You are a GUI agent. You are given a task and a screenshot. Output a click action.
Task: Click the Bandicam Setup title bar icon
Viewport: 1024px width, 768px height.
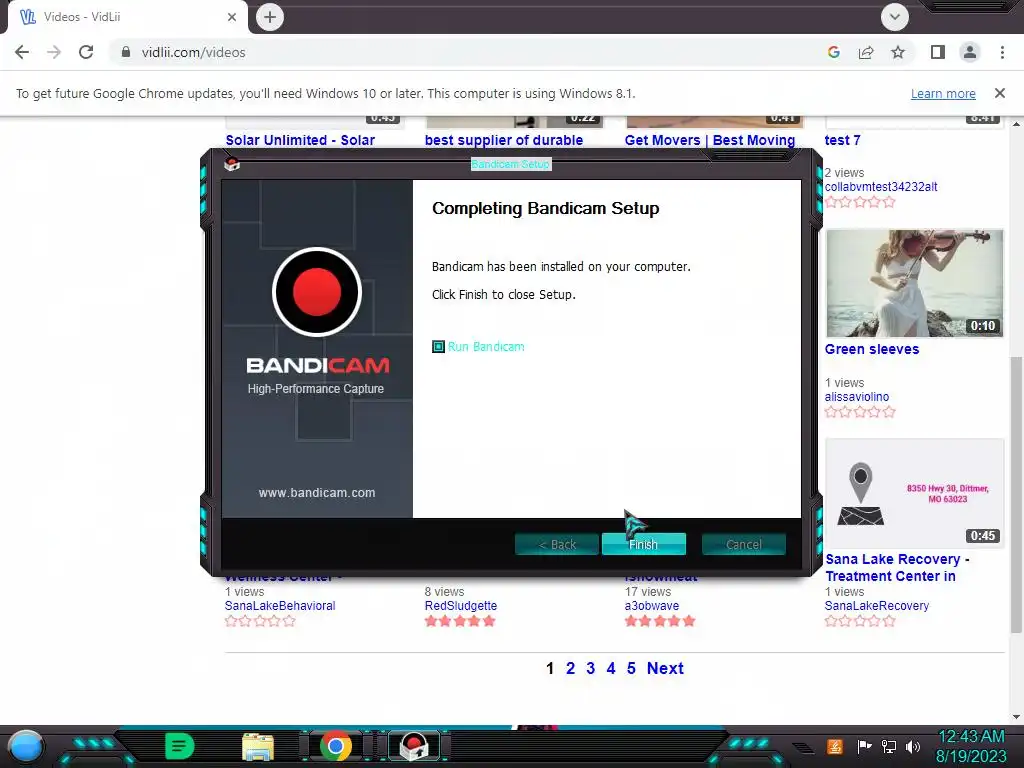tap(232, 164)
